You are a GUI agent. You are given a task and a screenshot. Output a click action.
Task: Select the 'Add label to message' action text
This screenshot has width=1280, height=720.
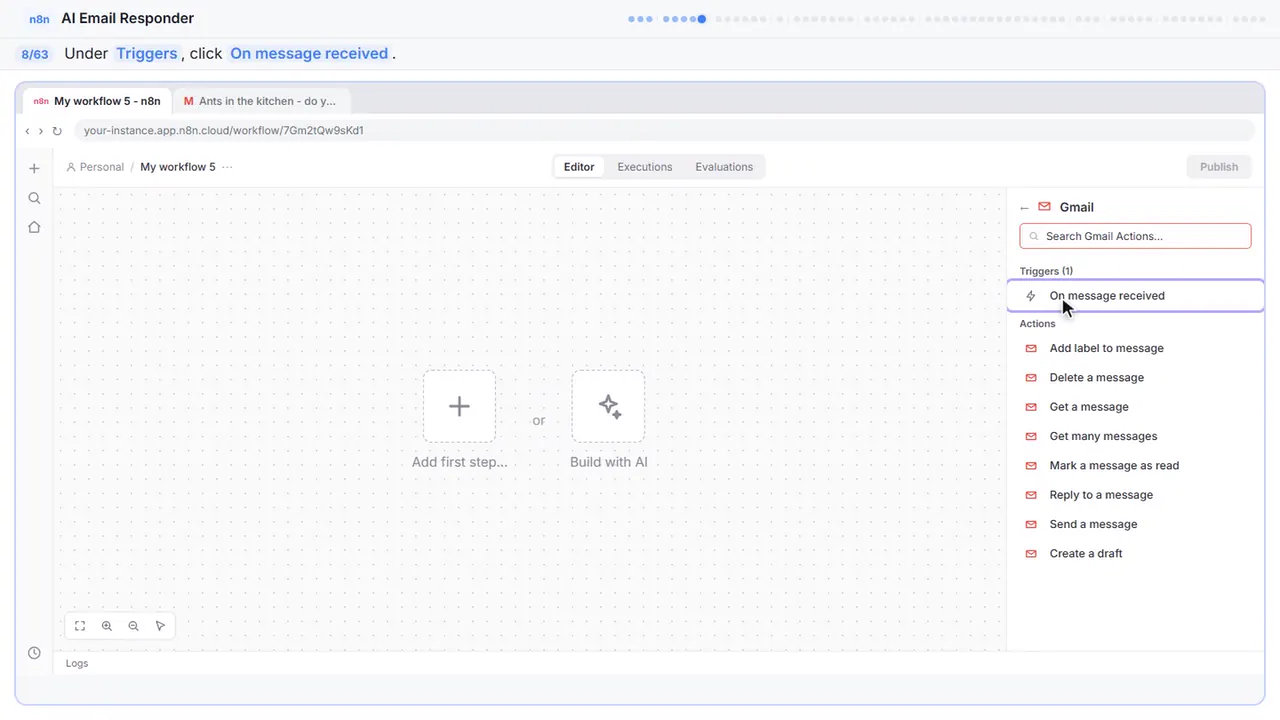coord(1106,348)
